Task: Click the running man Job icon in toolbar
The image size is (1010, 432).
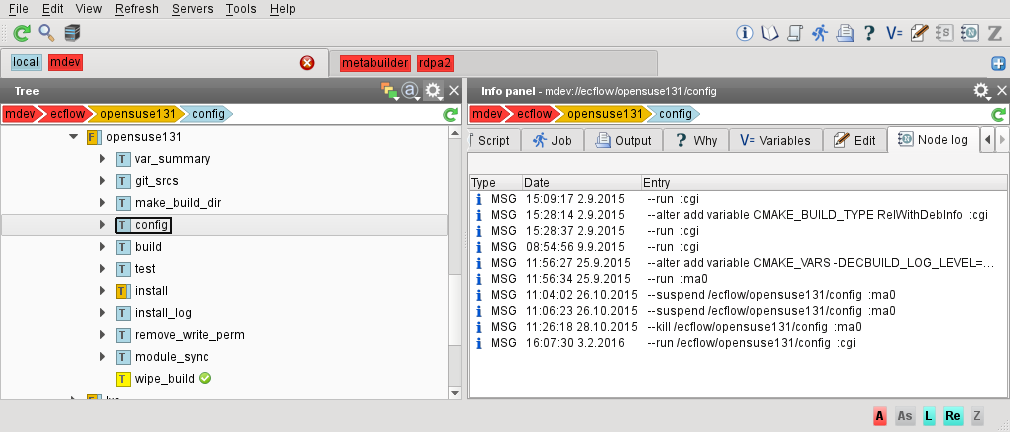Action: tap(820, 33)
